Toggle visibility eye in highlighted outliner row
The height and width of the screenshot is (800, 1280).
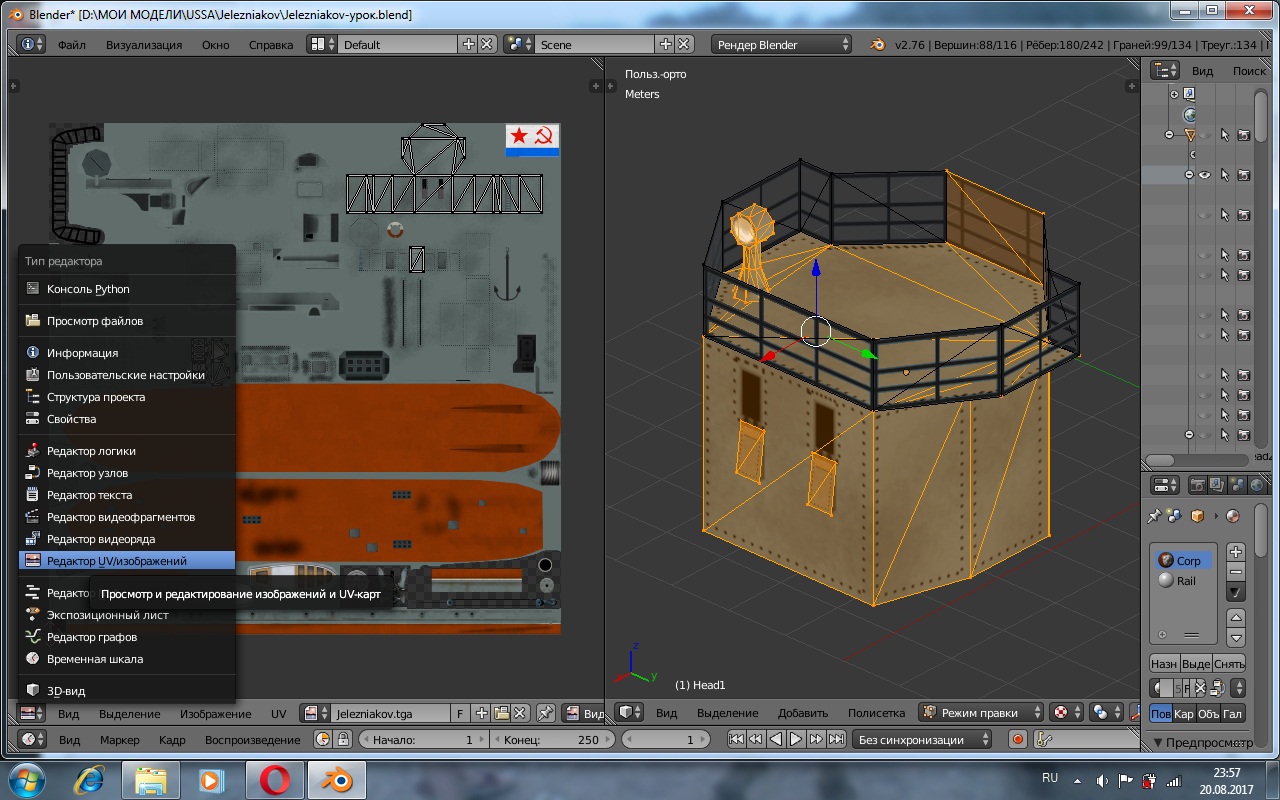pyautogui.click(x=1205, y=175)
